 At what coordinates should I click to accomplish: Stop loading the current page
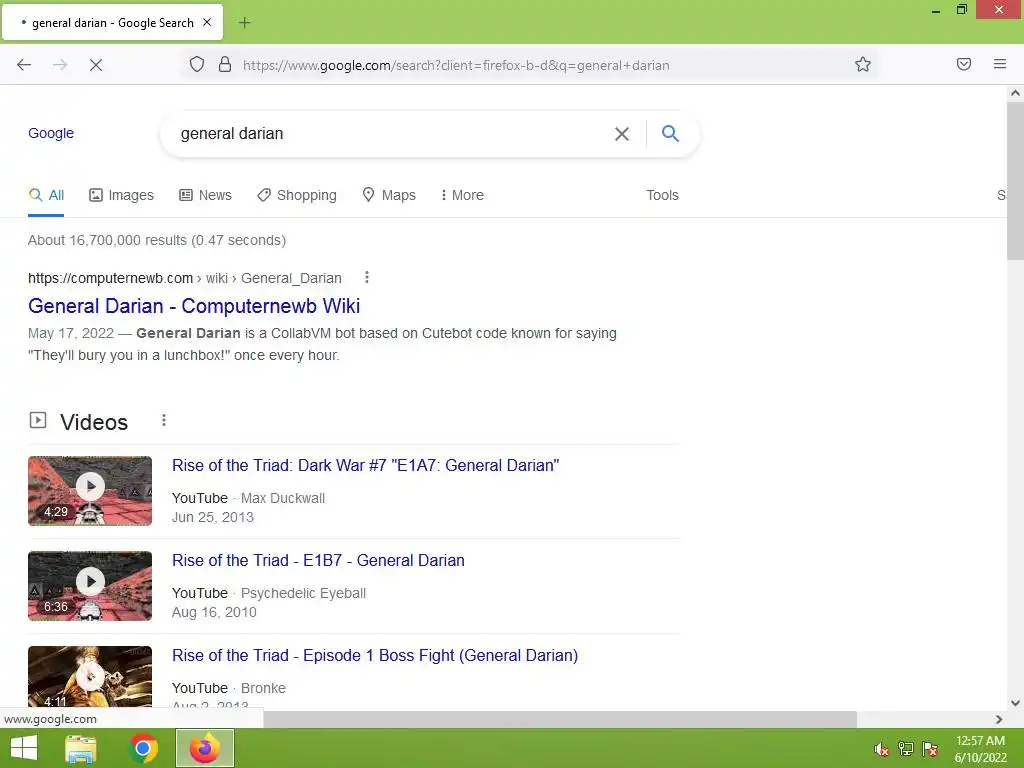point(96,65)
